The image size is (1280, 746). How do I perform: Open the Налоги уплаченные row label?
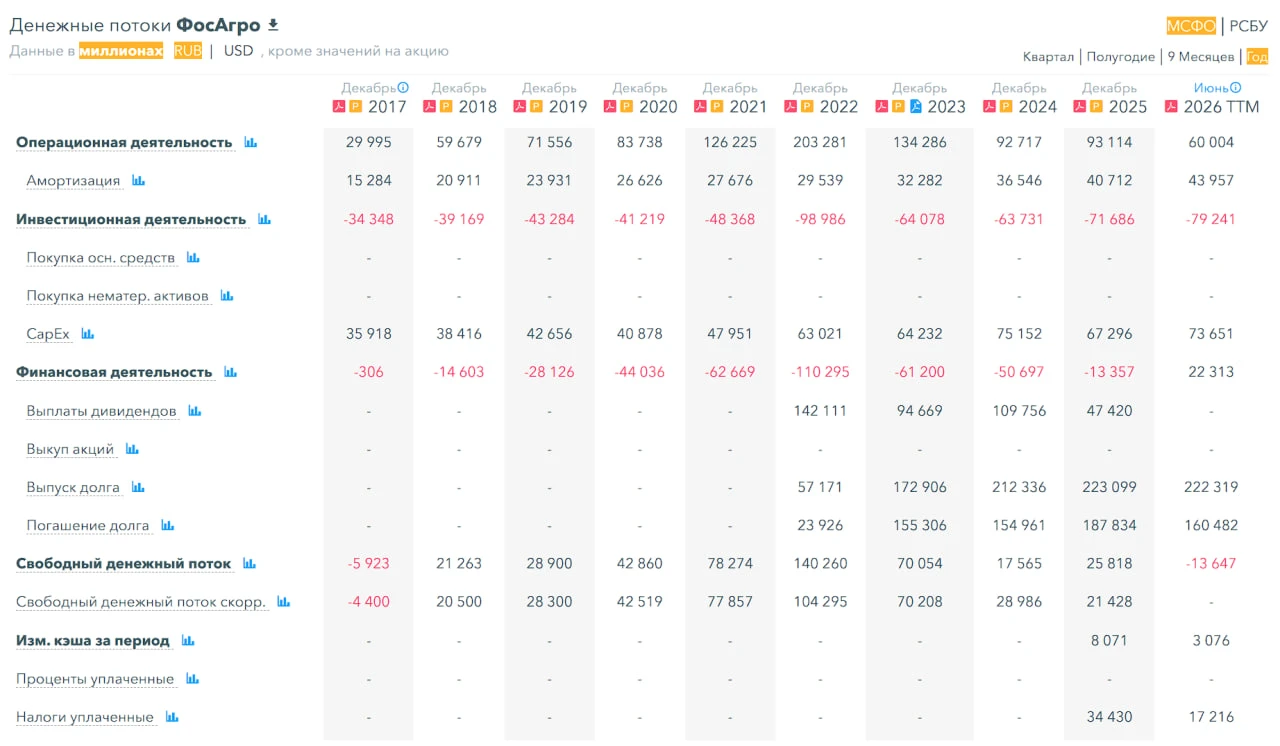pos(90,717)
